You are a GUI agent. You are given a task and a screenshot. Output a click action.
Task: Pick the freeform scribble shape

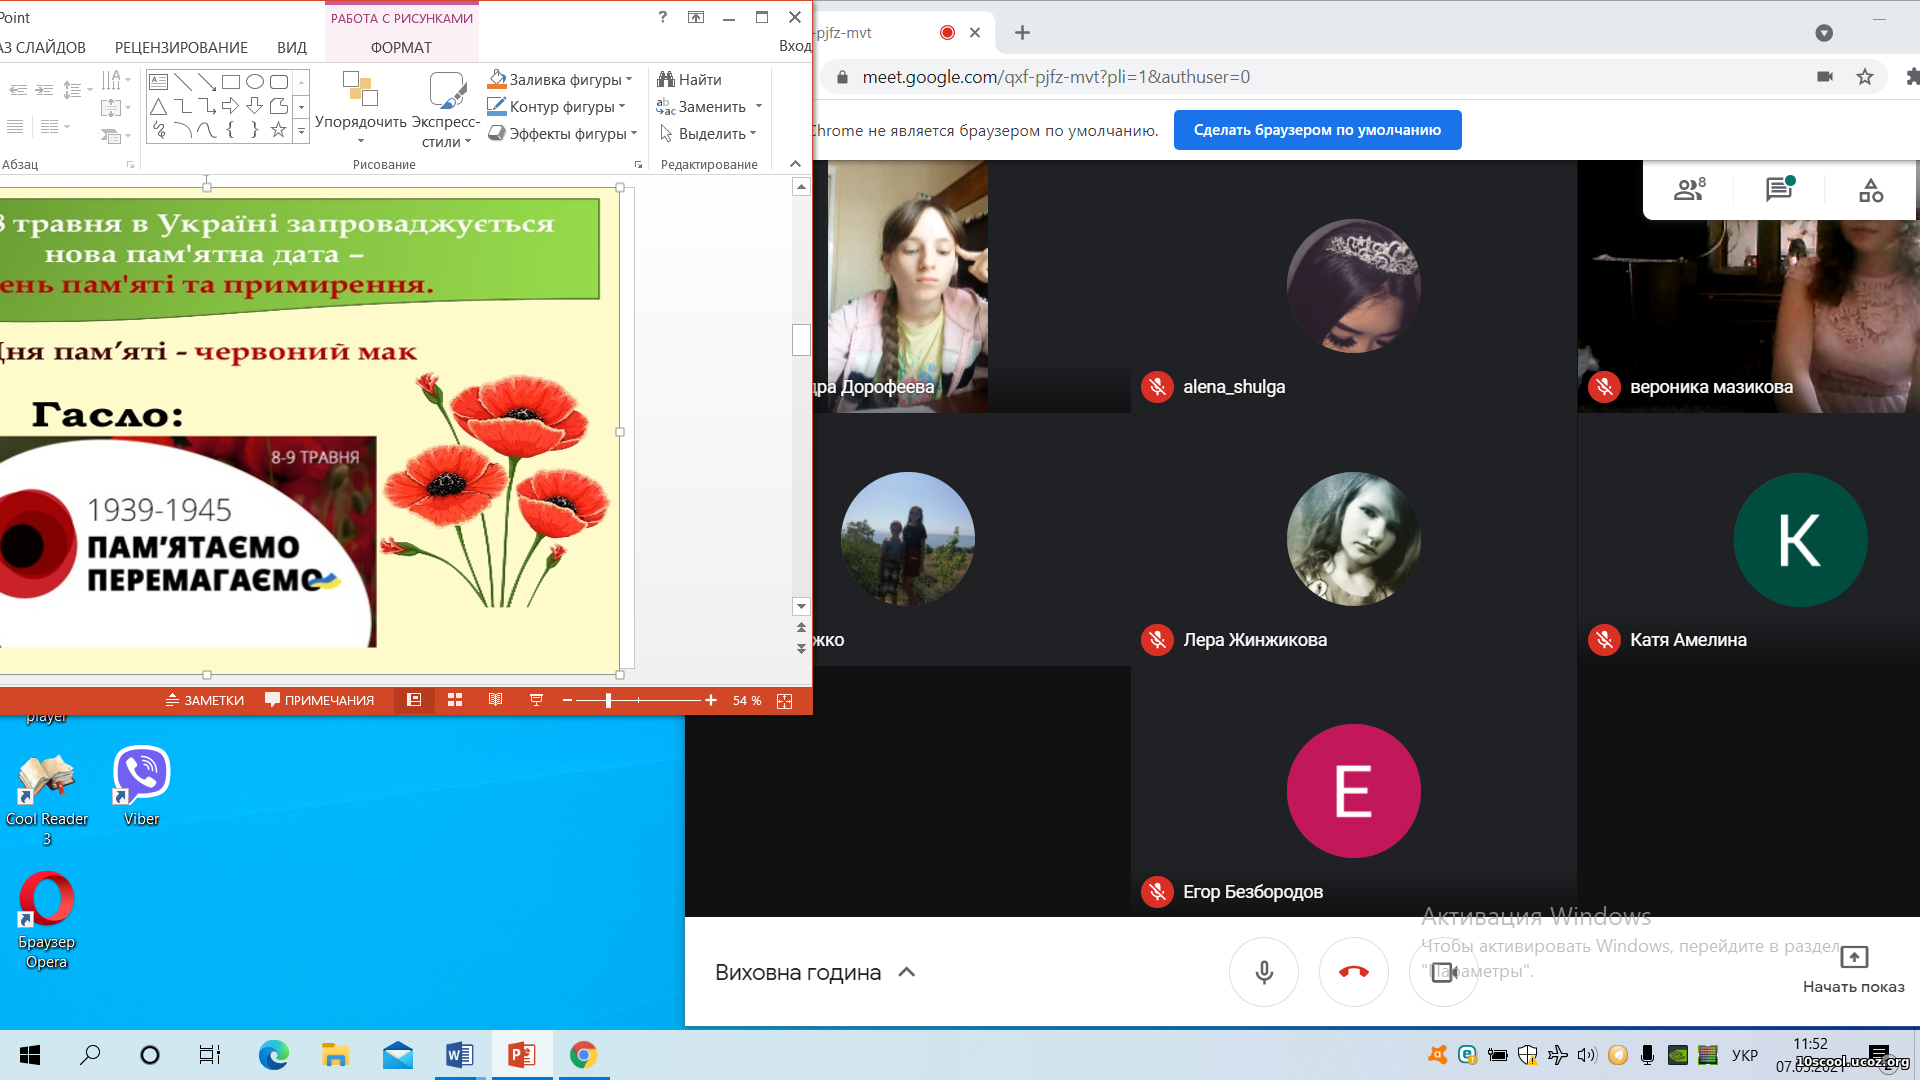pyautogui.click(x=158, y=130)
